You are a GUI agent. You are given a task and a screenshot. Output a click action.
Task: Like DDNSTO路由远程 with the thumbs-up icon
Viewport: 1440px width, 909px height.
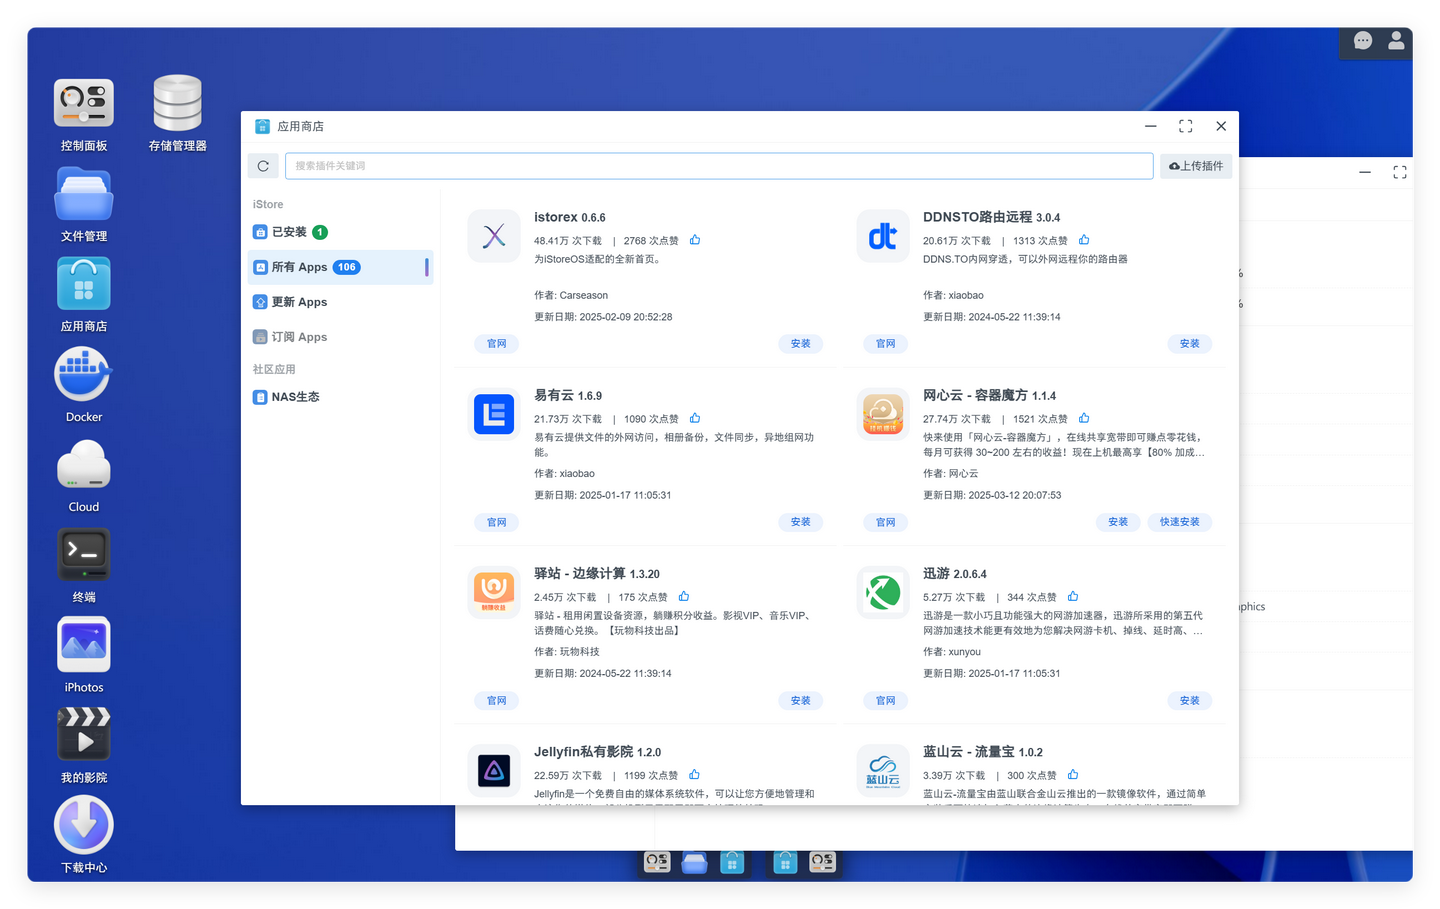point(1084,240)
